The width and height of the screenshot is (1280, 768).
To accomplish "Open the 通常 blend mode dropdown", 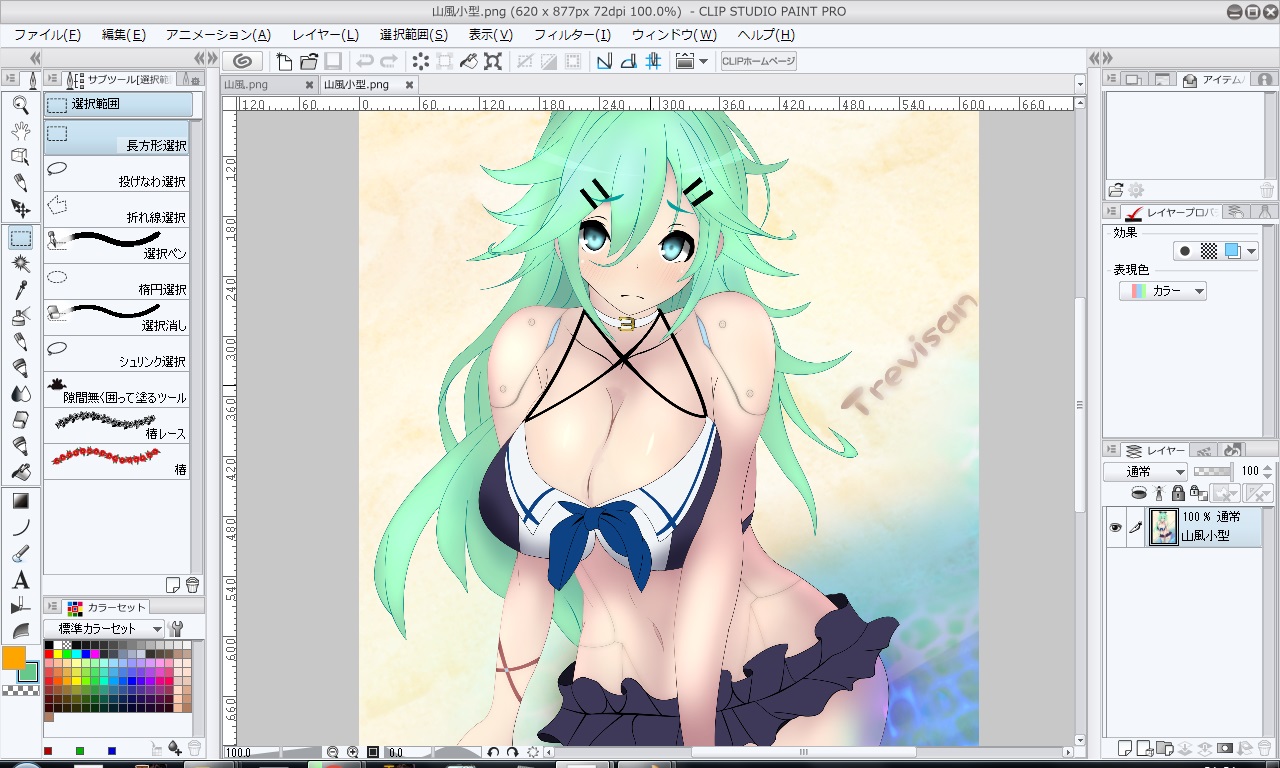I will pyautogui.click(x=1145, y=471).
